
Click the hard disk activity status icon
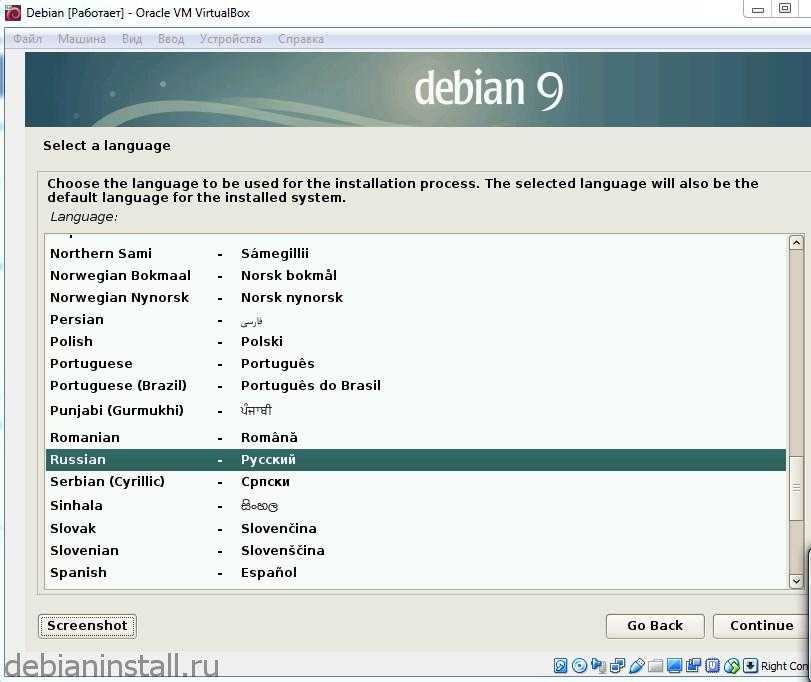[x=561, y=666]
